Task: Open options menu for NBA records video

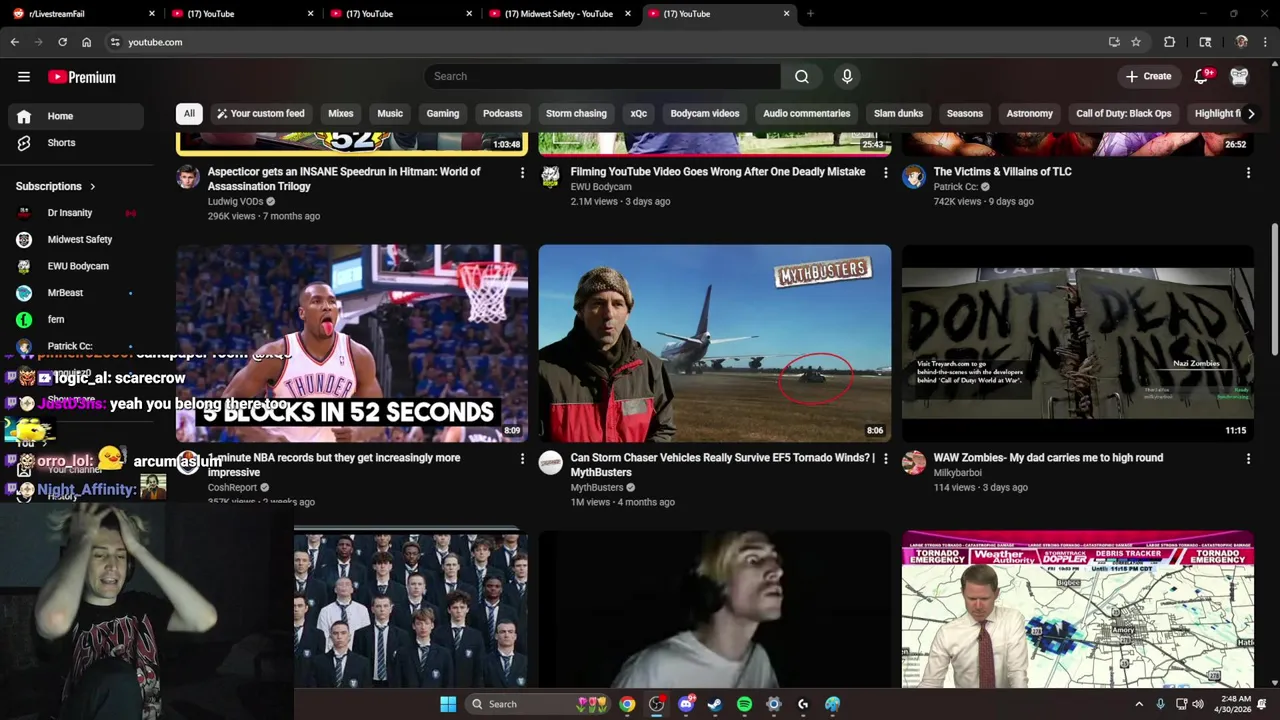Action: tap(522, 459)
